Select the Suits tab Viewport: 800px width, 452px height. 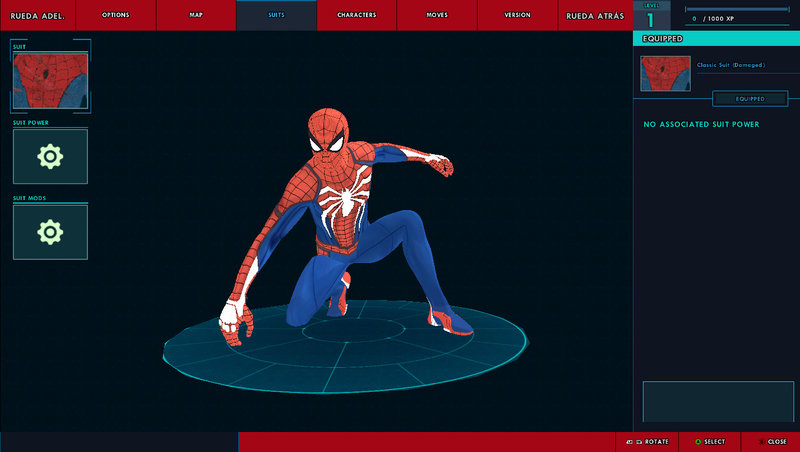[277, 15]
